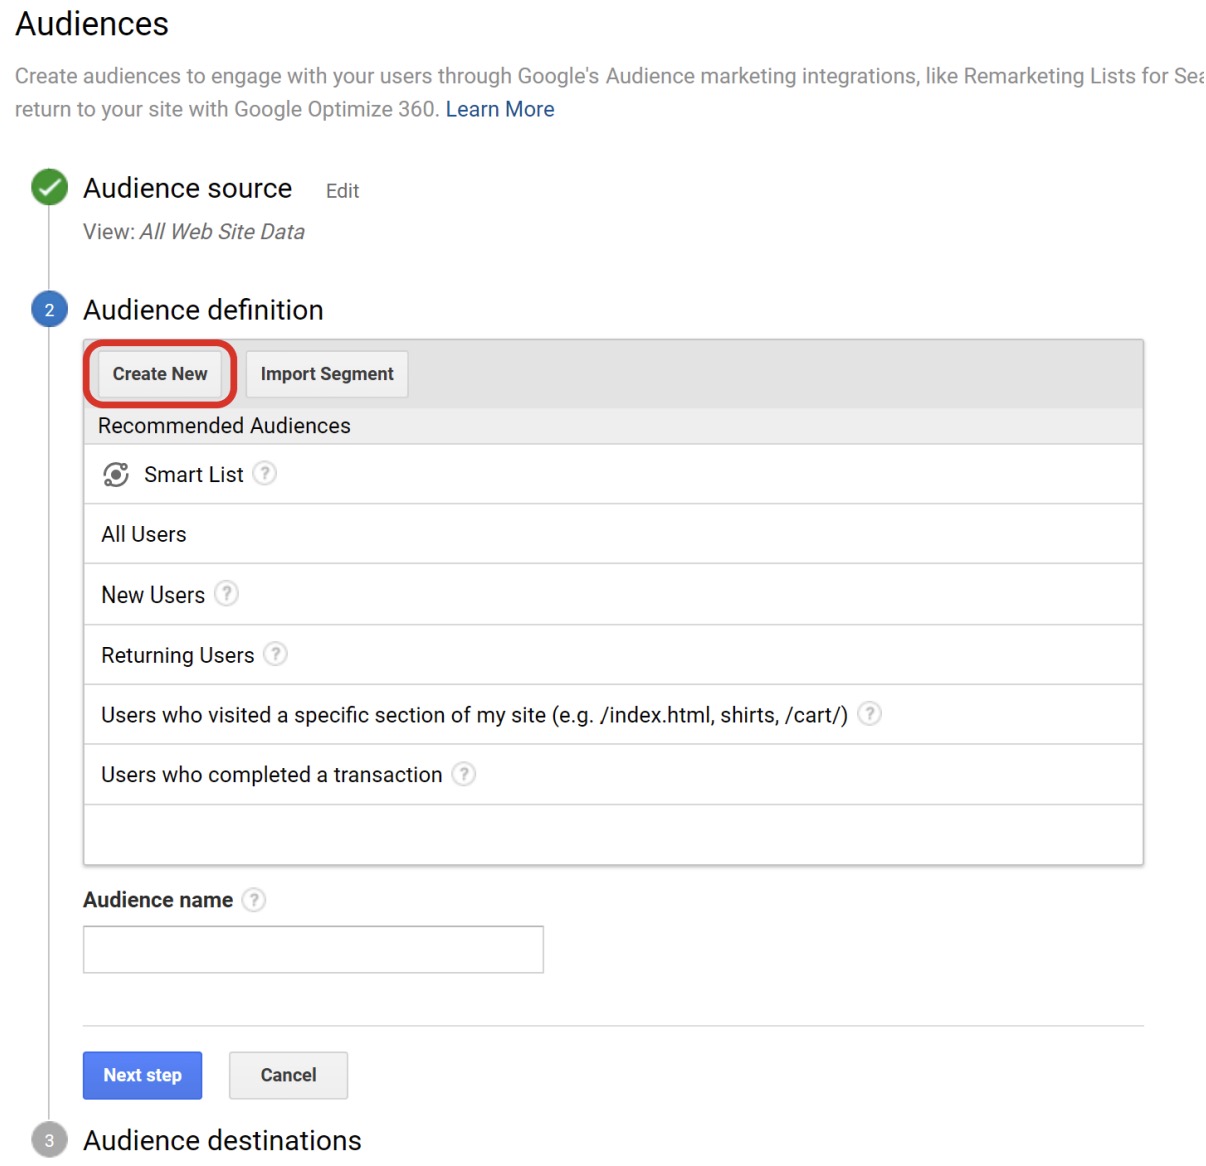Click the help icon beside Returning Users
The height and width of the screenshot is (1166, 1206).
pos(275,654)
